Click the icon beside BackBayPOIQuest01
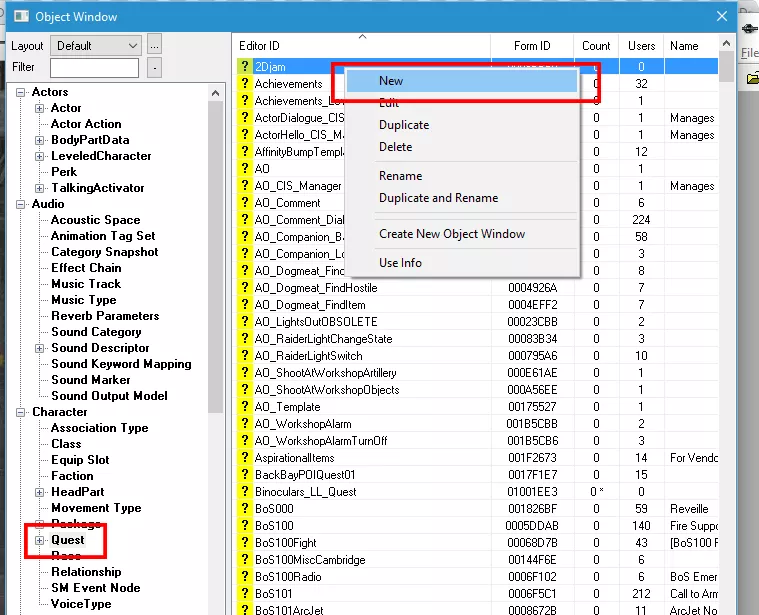 pyautogui.click(x=244, y=474)
